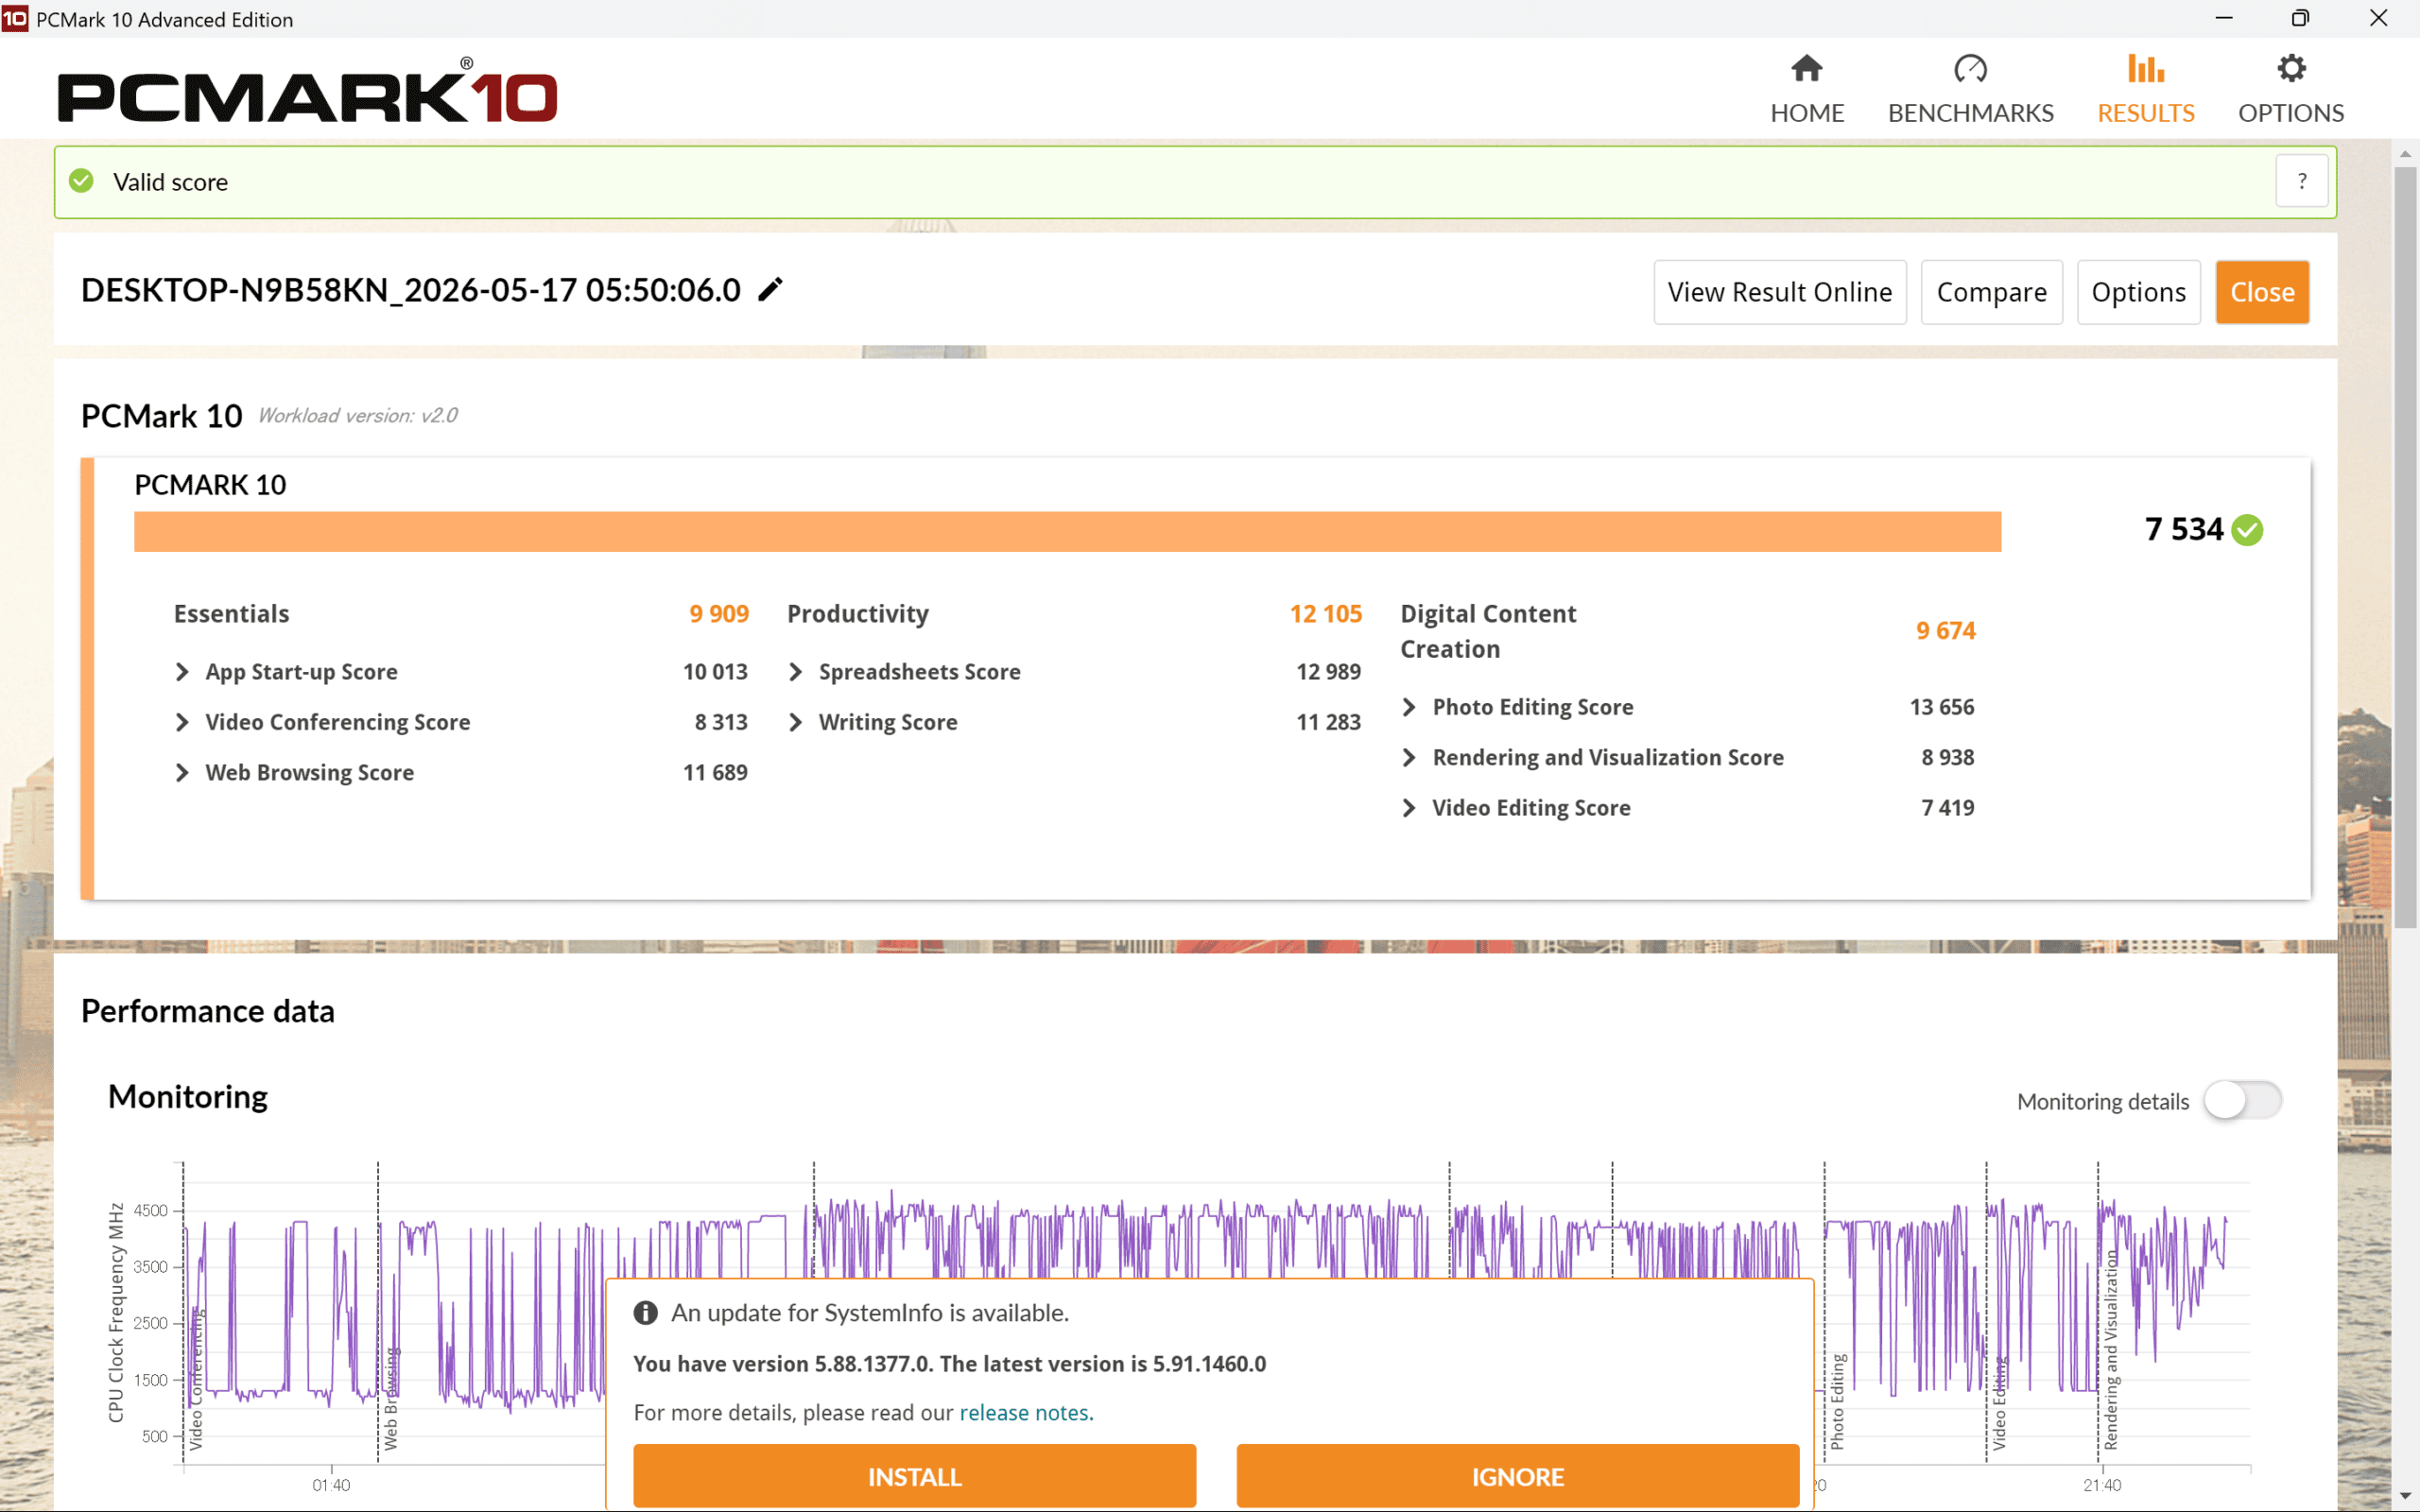The image size is (2420, 1512).
Task: Click the pencil icon to rename result
Action: [770, 290]
